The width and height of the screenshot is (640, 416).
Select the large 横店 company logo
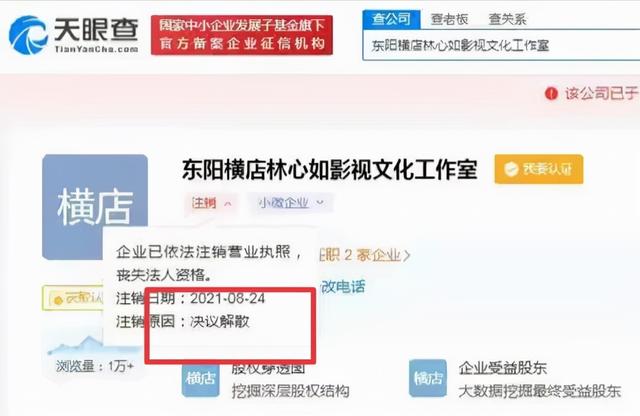coord(95,207)
